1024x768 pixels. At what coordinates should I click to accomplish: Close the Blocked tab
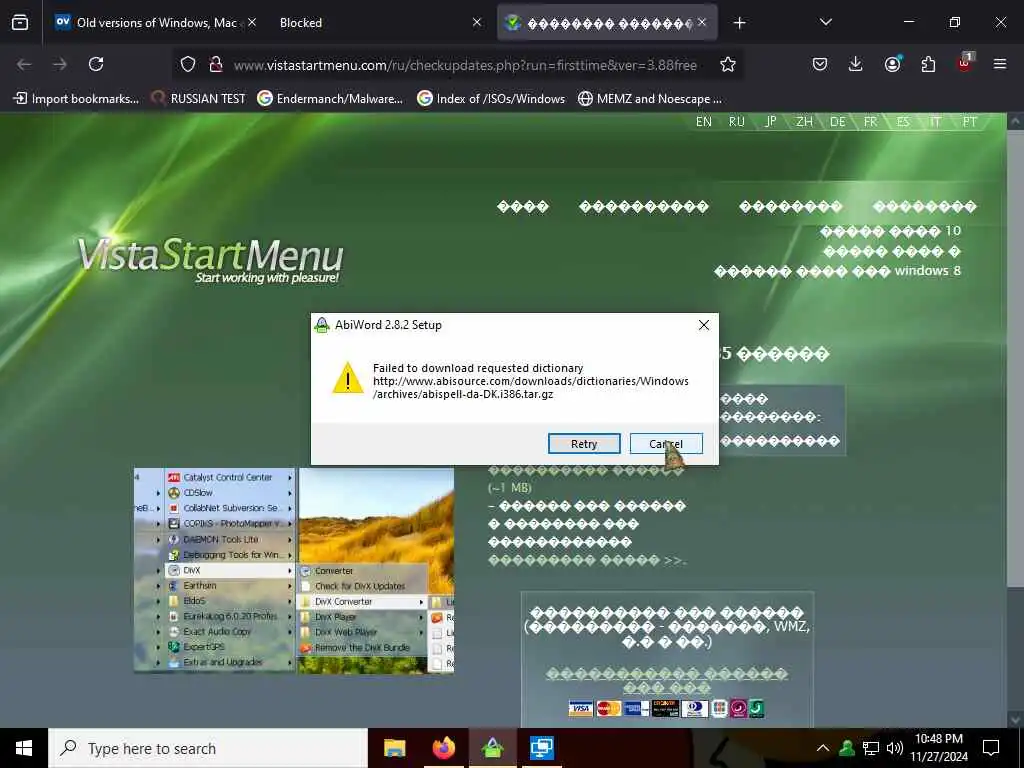(477, 22)
